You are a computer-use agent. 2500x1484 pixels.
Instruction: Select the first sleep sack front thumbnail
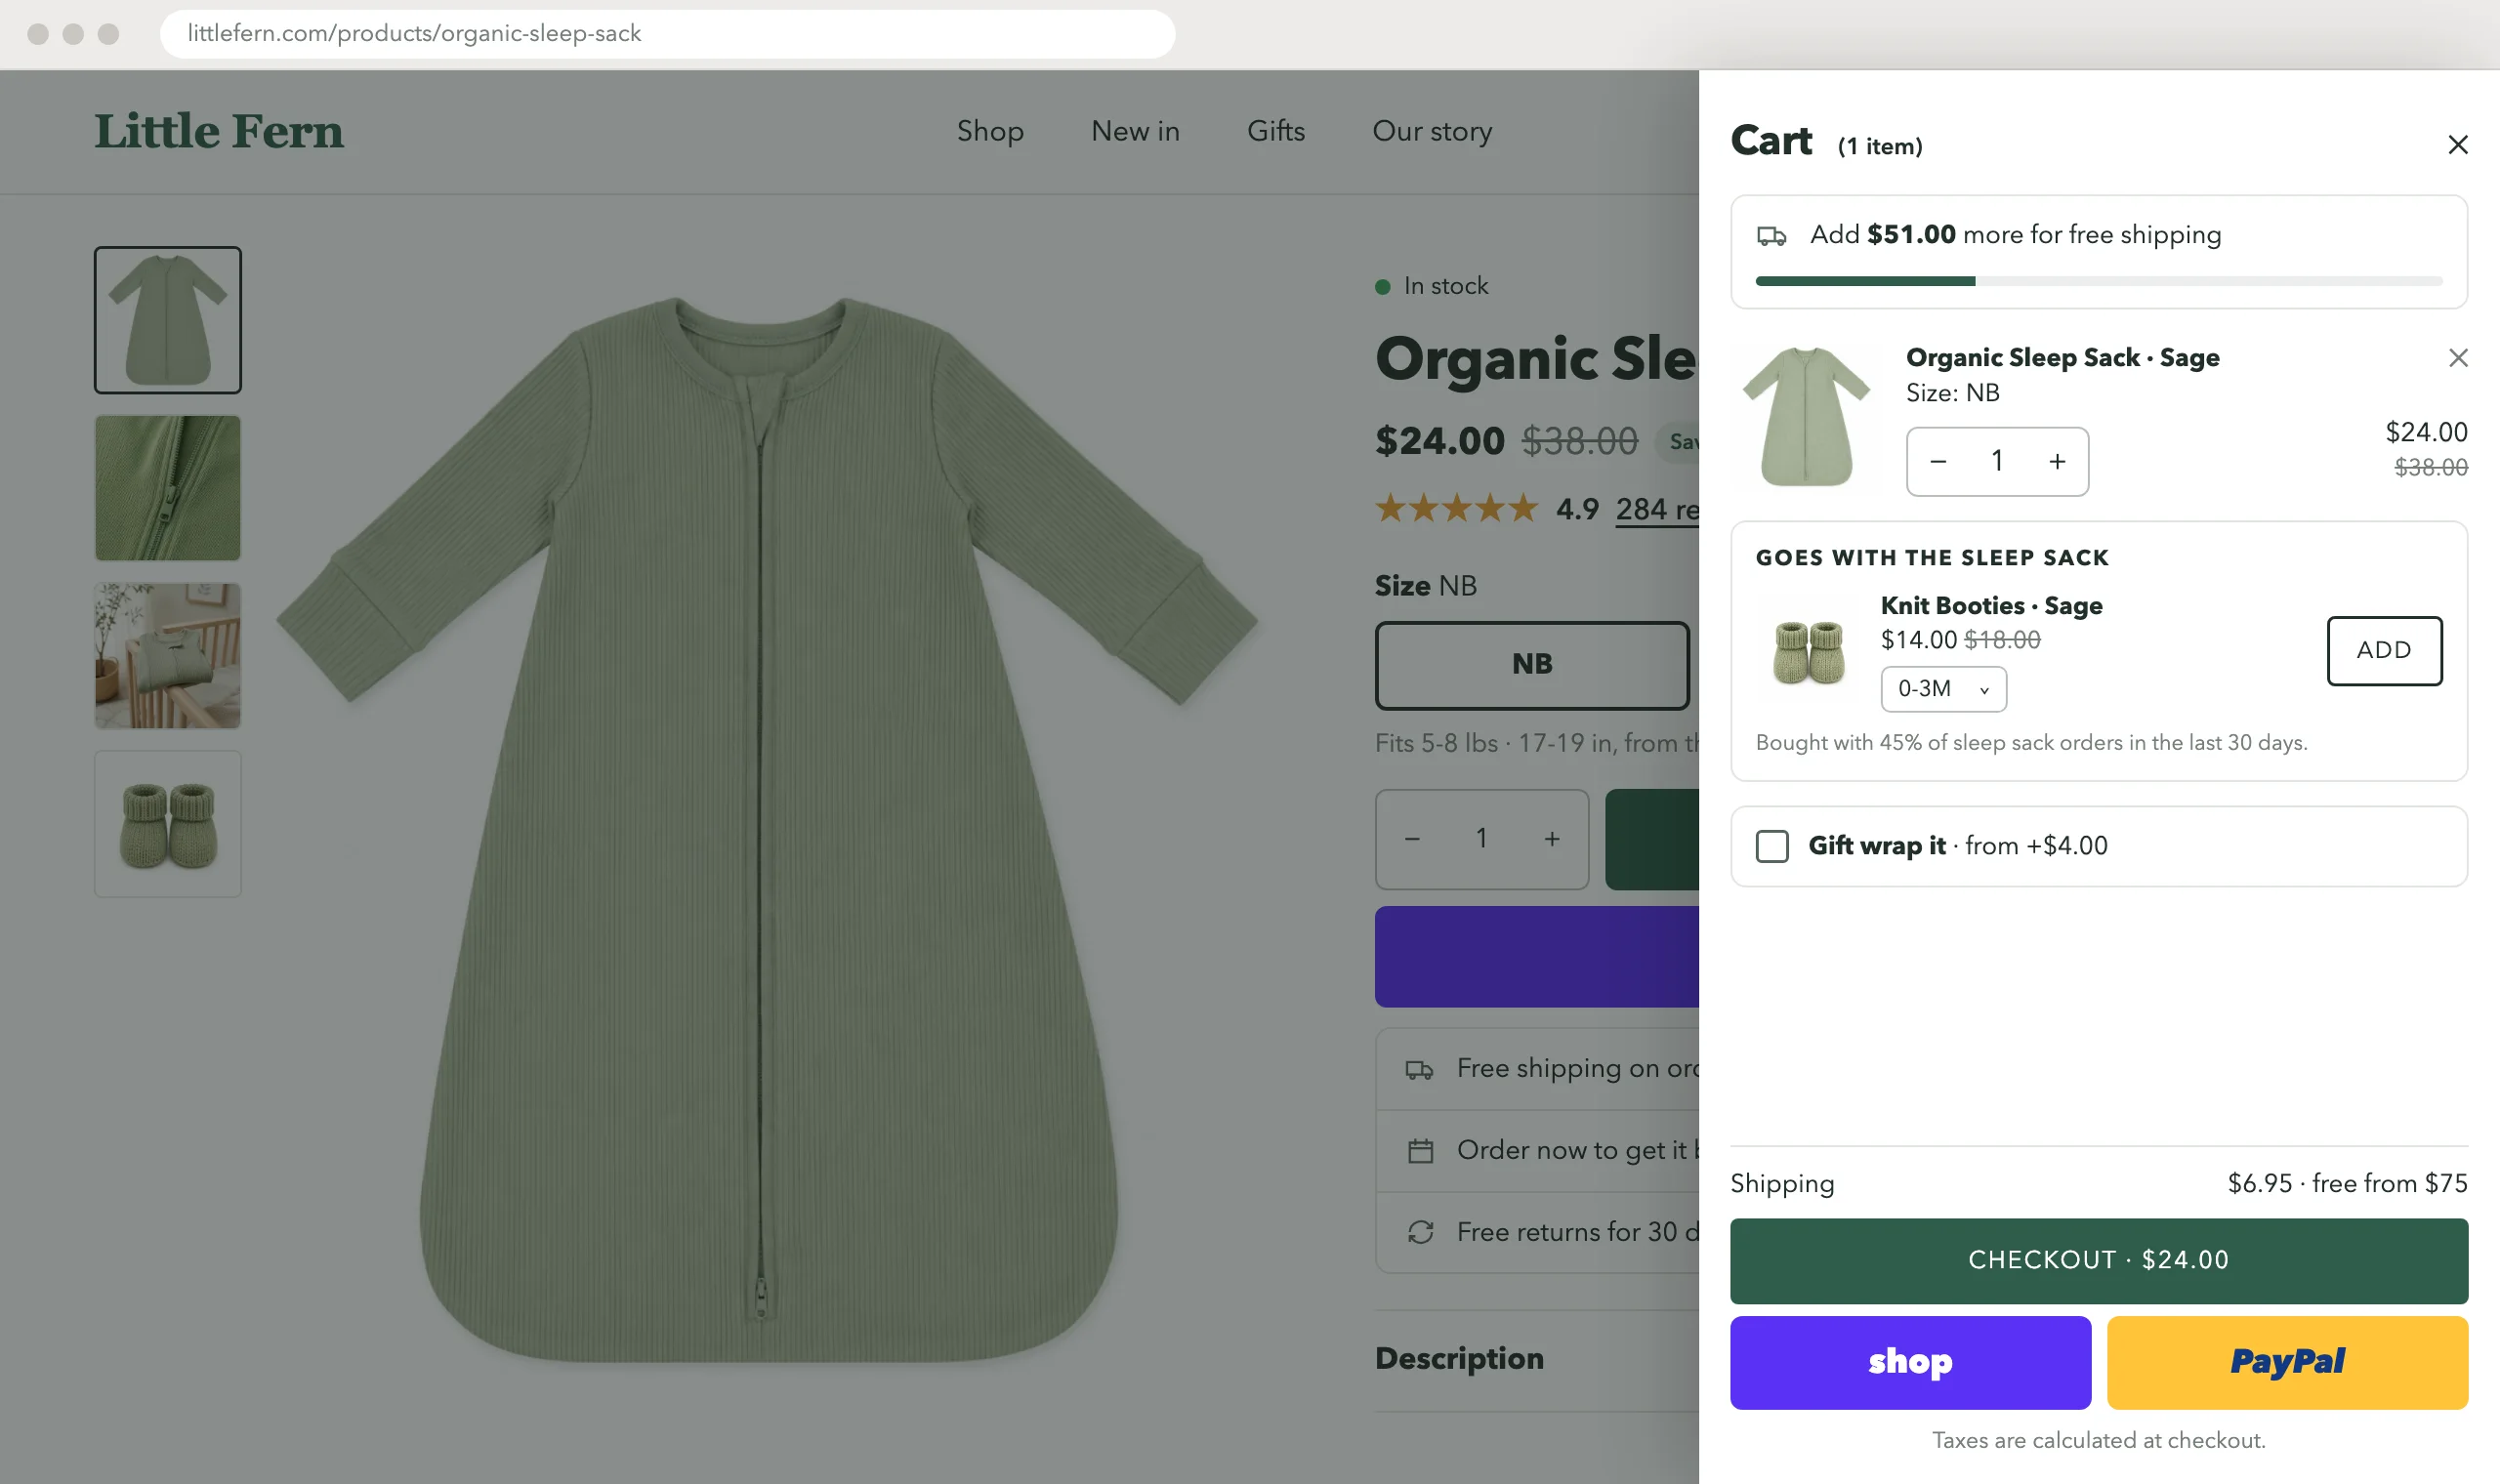(167, 320)
